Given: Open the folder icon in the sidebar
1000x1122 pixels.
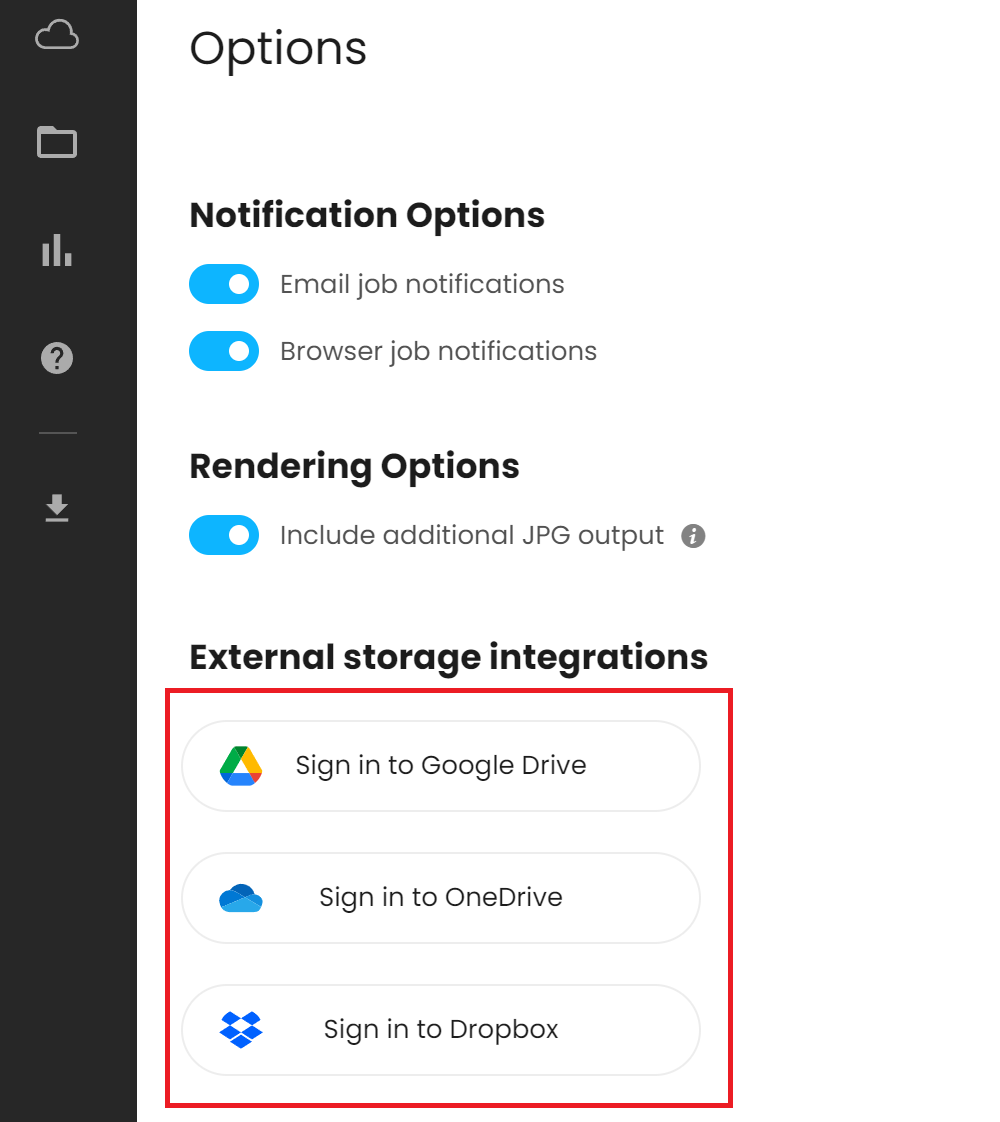Looking at the screenshot, I should click(57, 142).
